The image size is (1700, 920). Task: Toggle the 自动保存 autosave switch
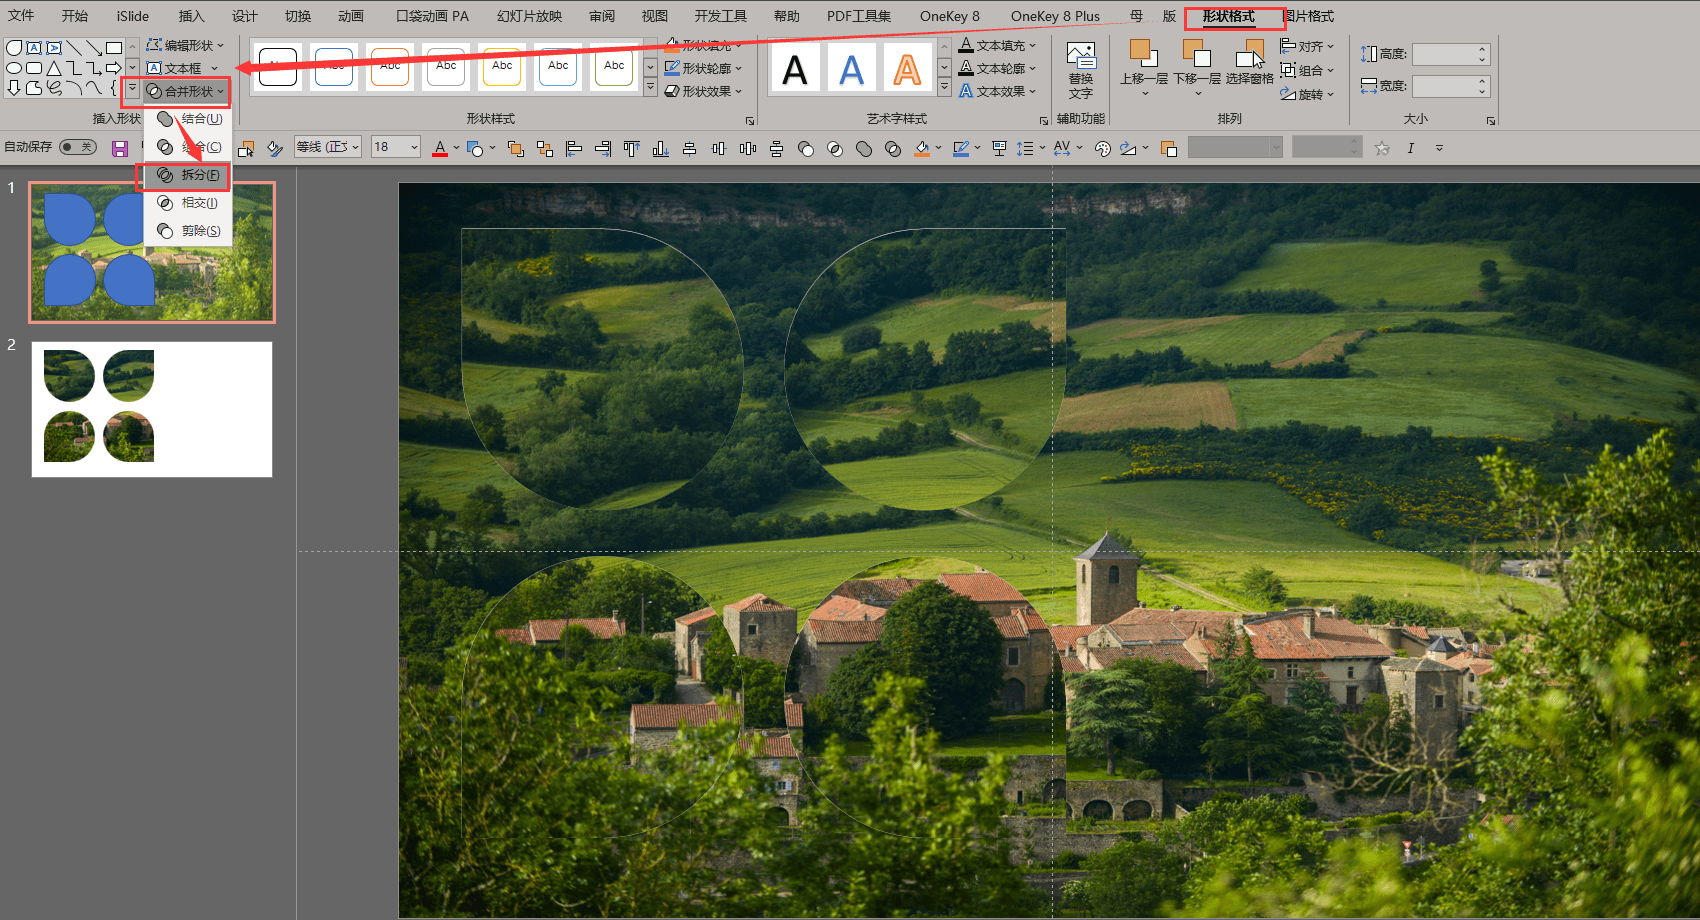78,147
